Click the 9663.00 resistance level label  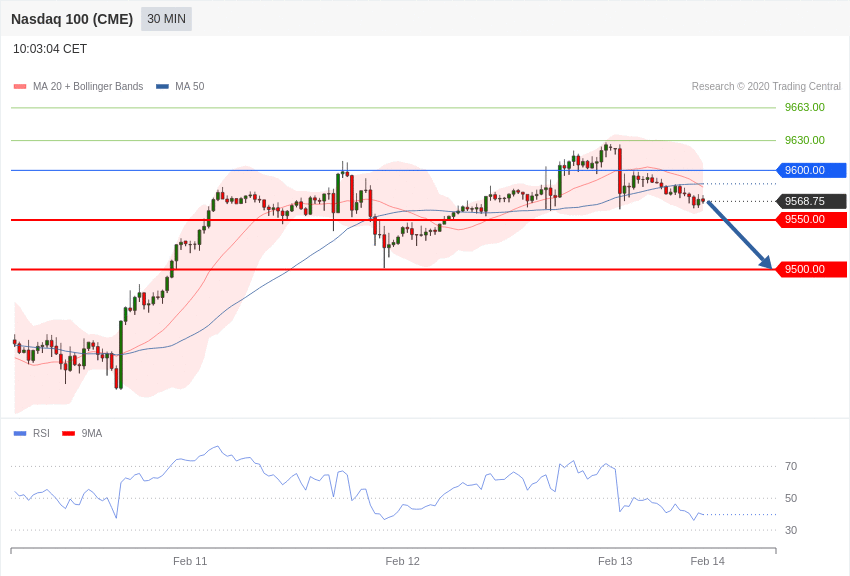(804, 107)
